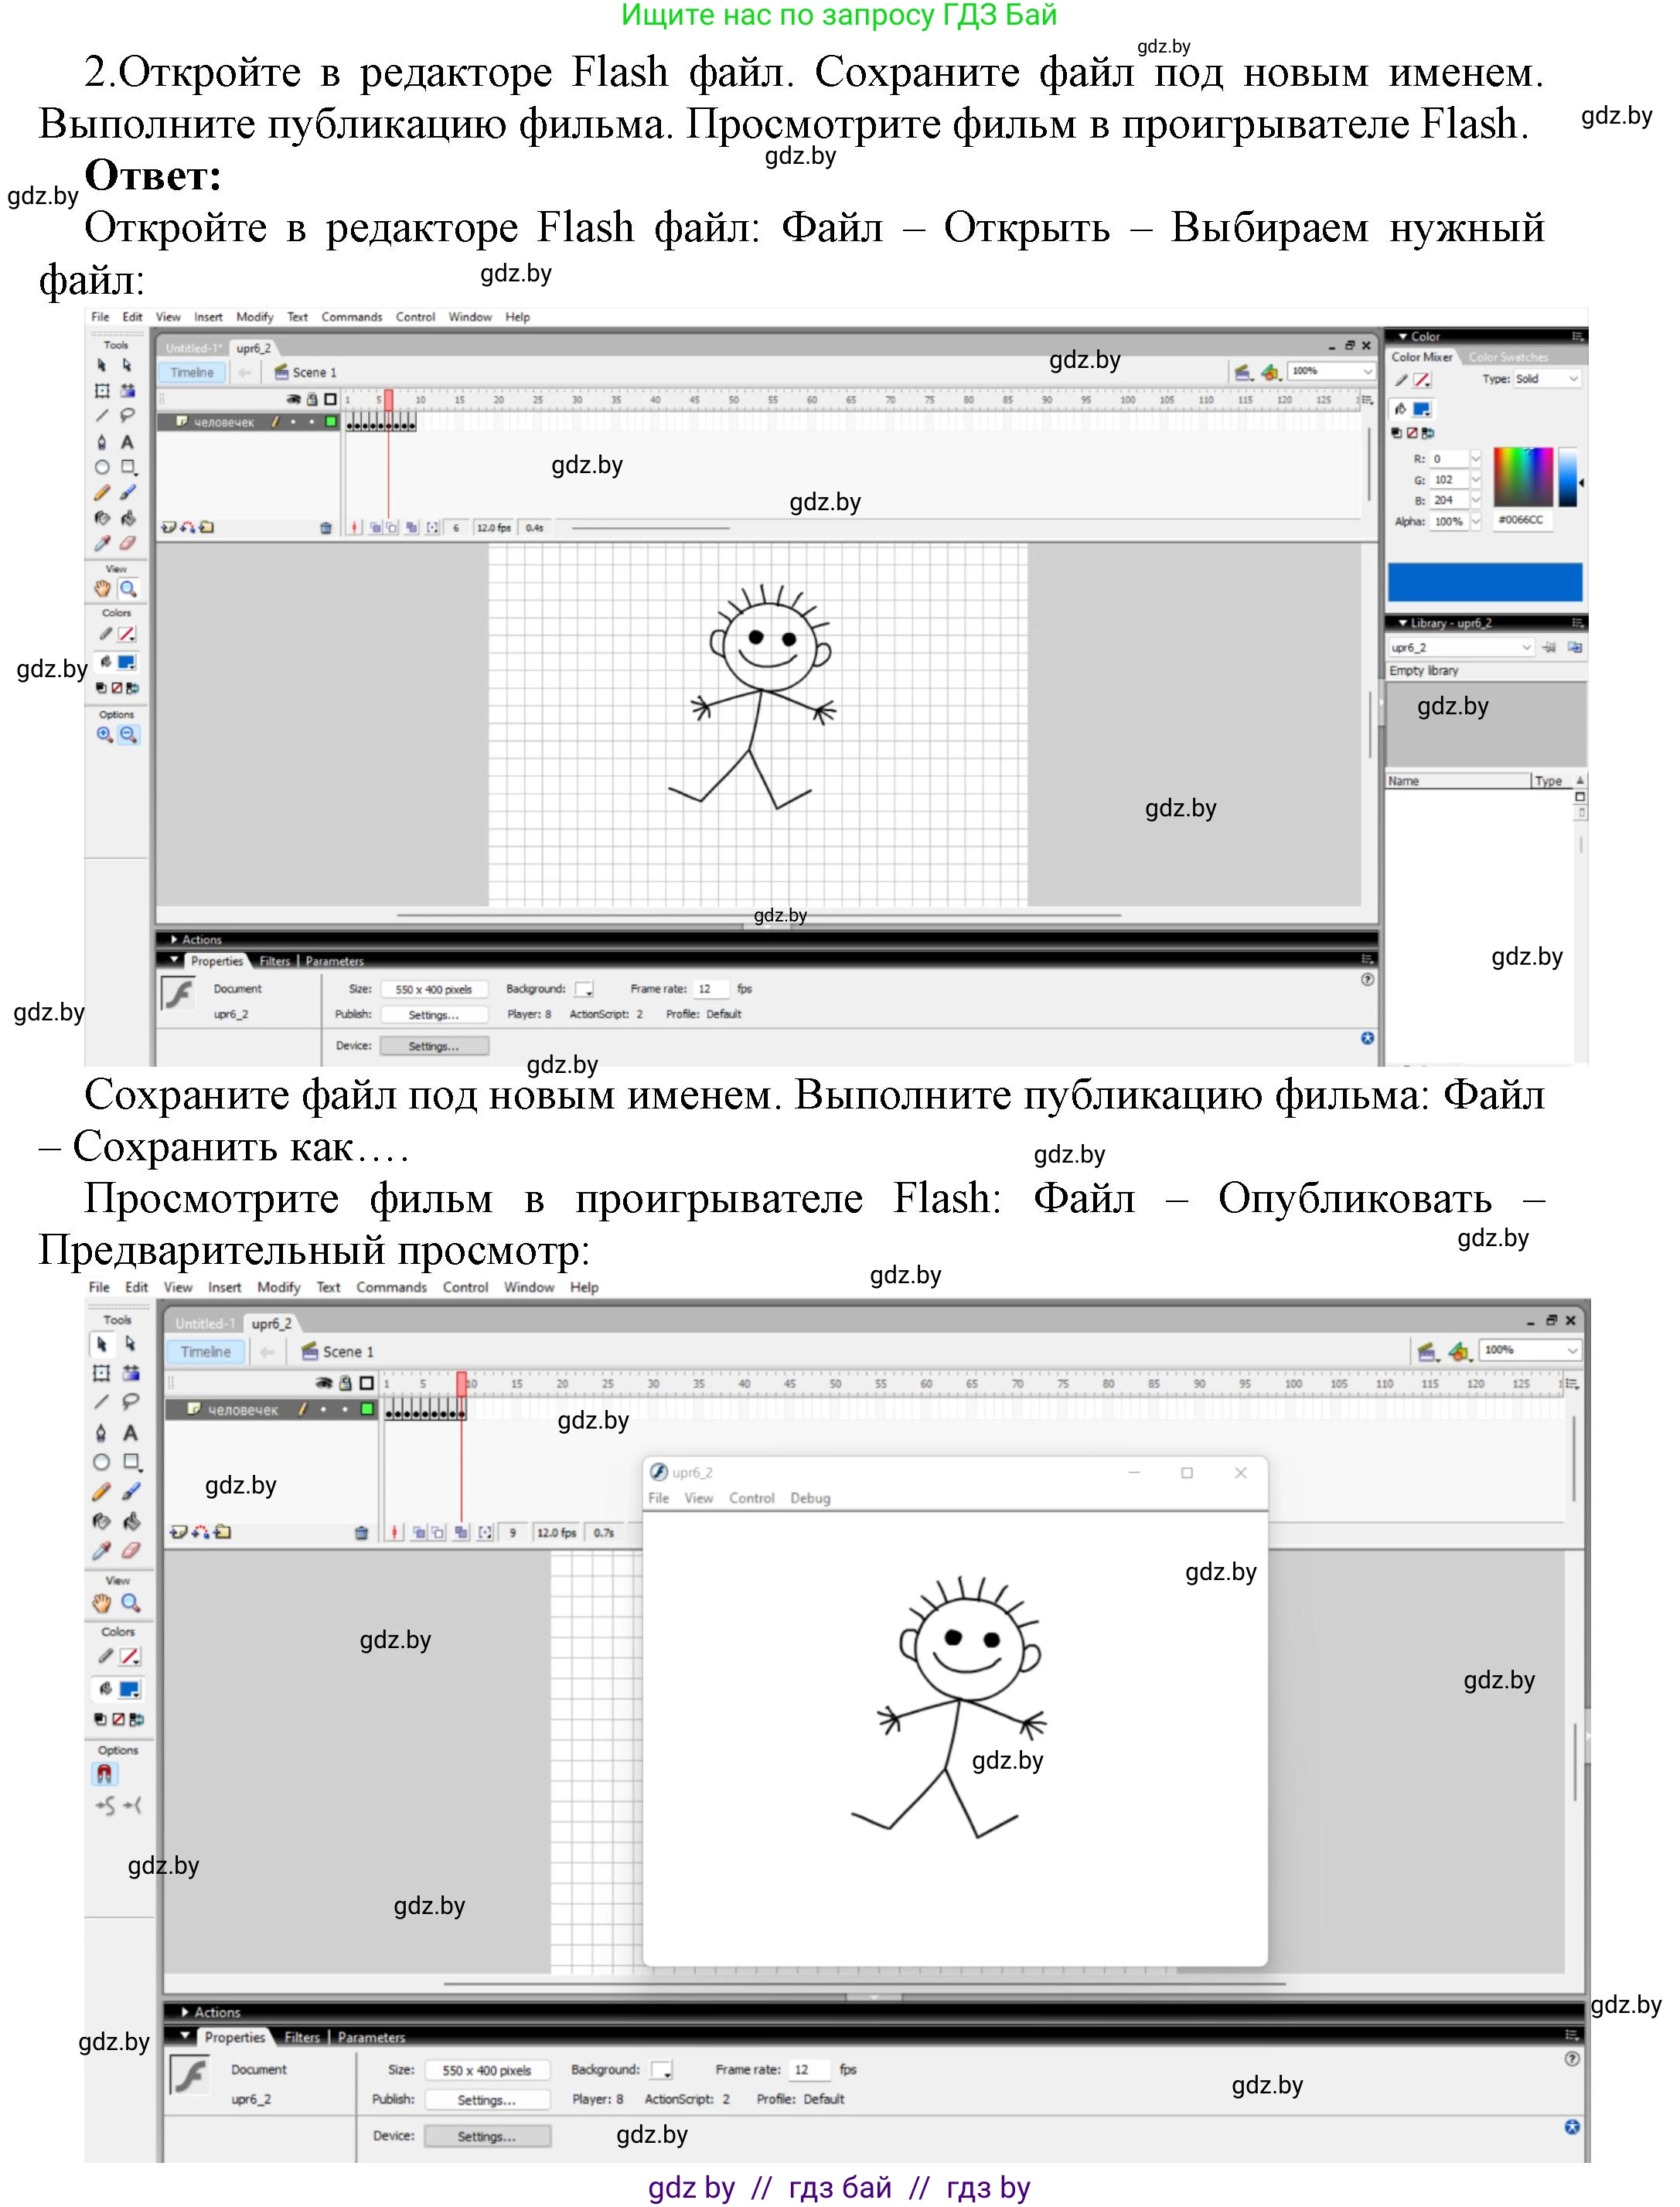1680x2207 pixels.
Task: Select the Eraser tool in the bottom Flash window
Action: click(131, 1549)
